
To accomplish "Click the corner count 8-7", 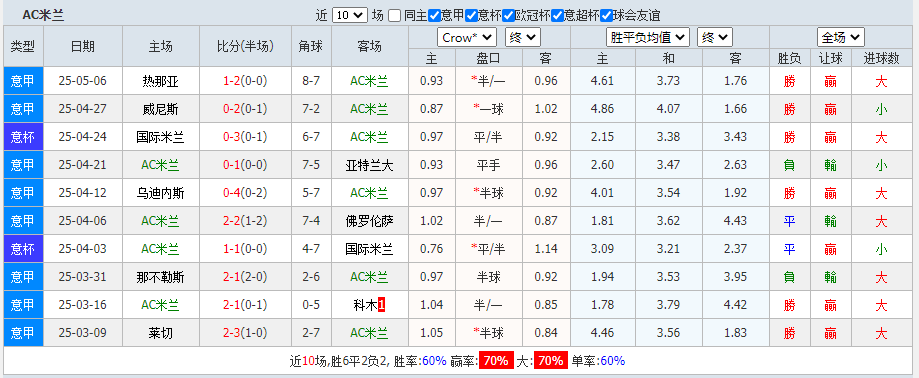I will [x=311, y=81].
